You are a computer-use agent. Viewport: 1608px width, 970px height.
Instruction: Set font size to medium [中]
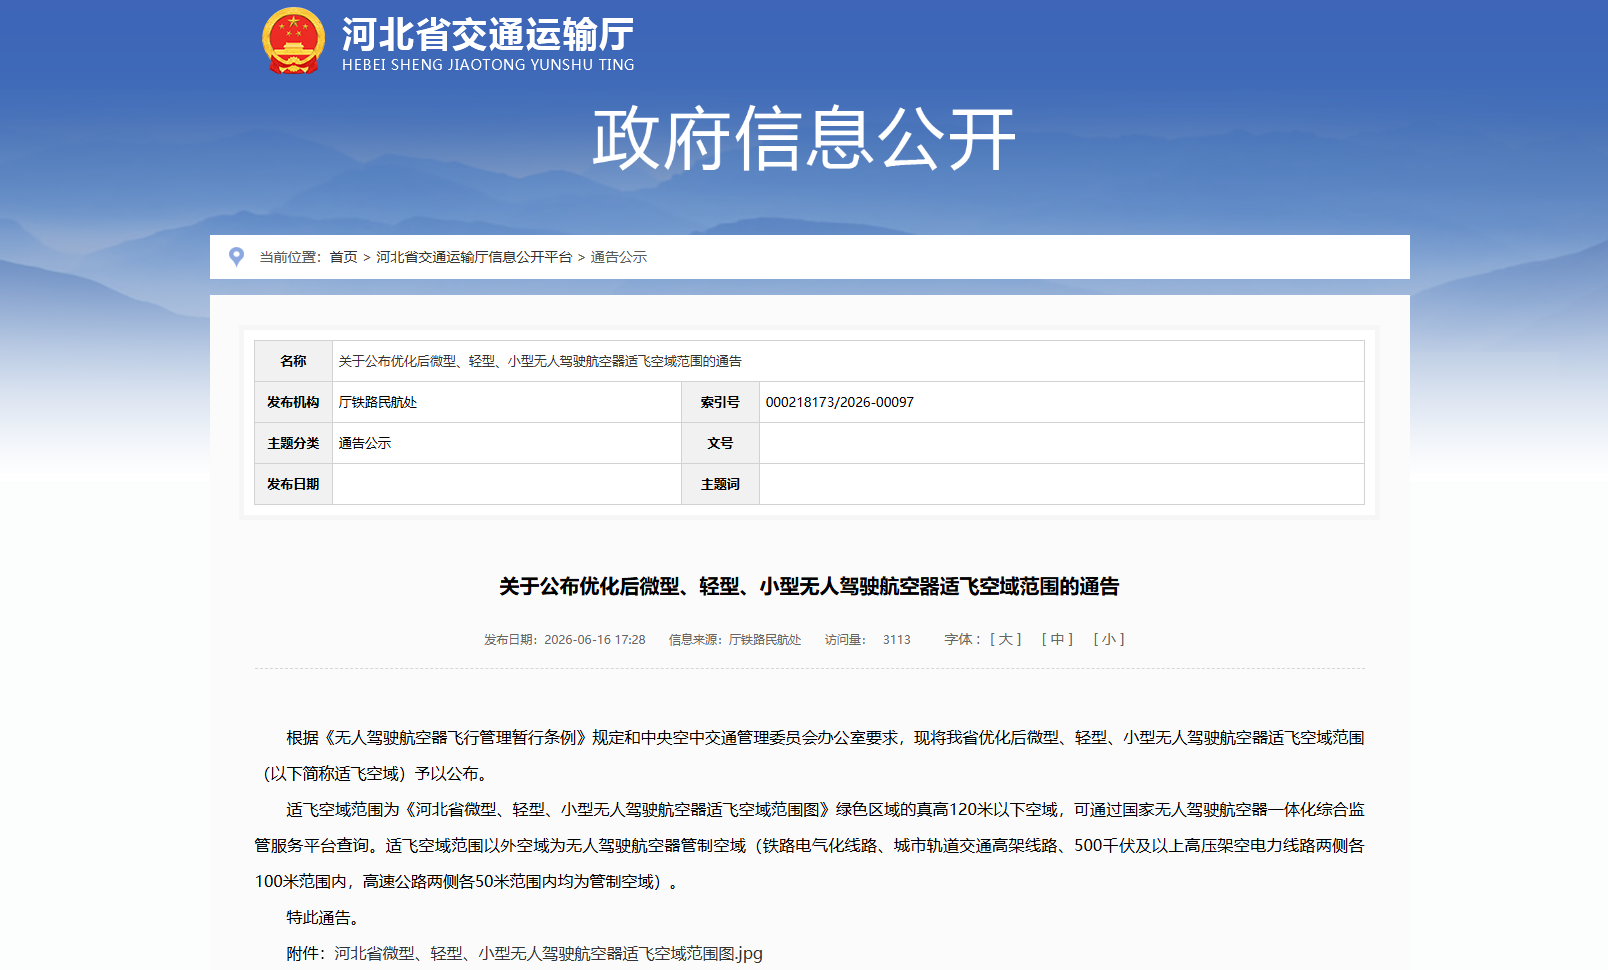pyautogui.click(x=1058, y=639)
